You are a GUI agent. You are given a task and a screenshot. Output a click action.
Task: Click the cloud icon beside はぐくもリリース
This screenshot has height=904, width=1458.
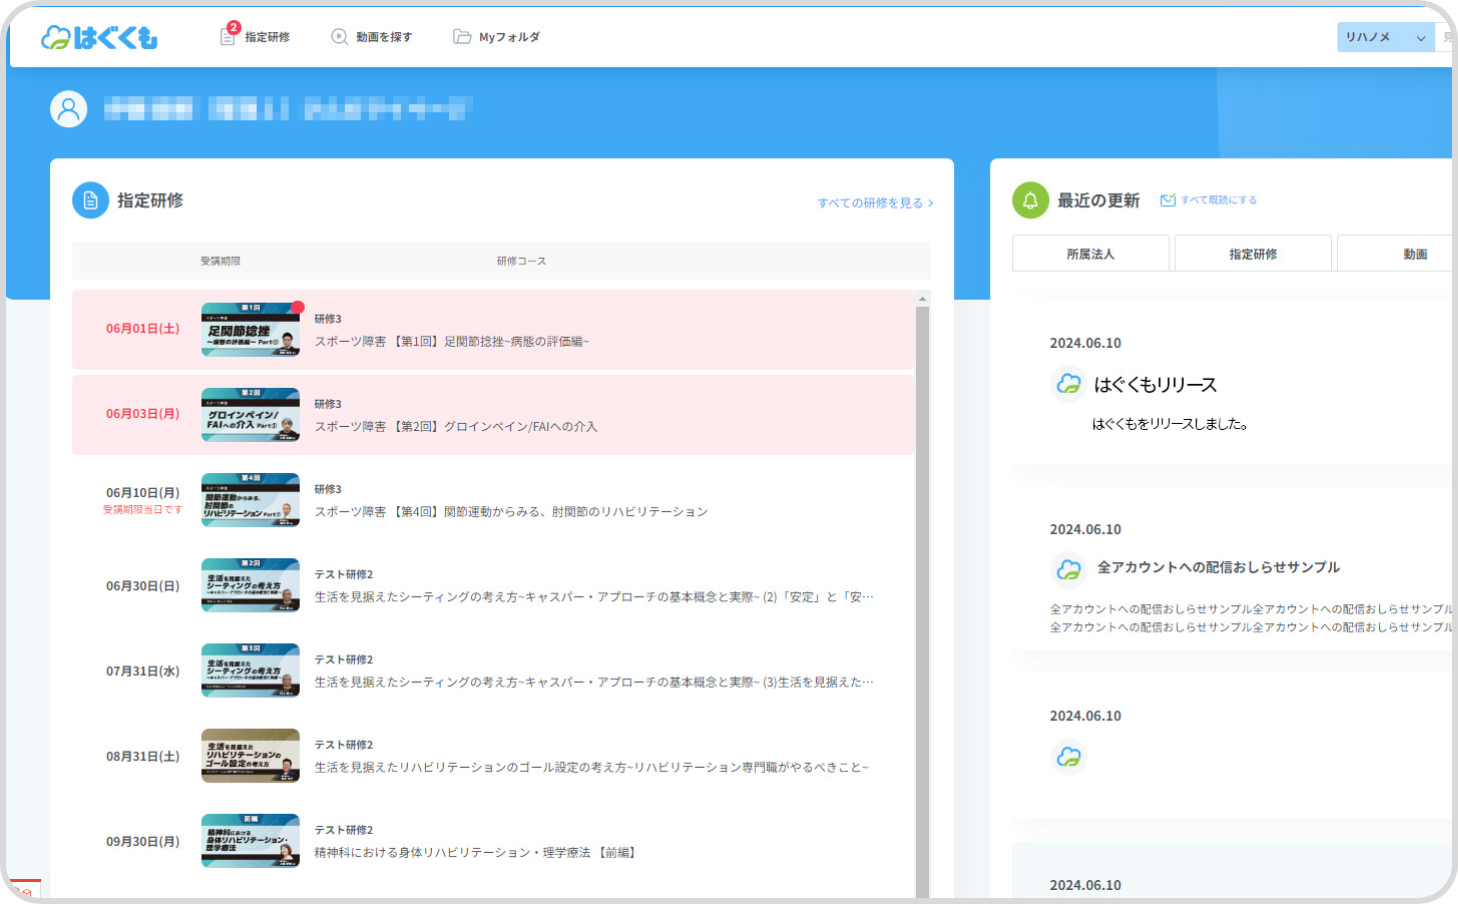pyautogui.click(x=1069, y=384)
